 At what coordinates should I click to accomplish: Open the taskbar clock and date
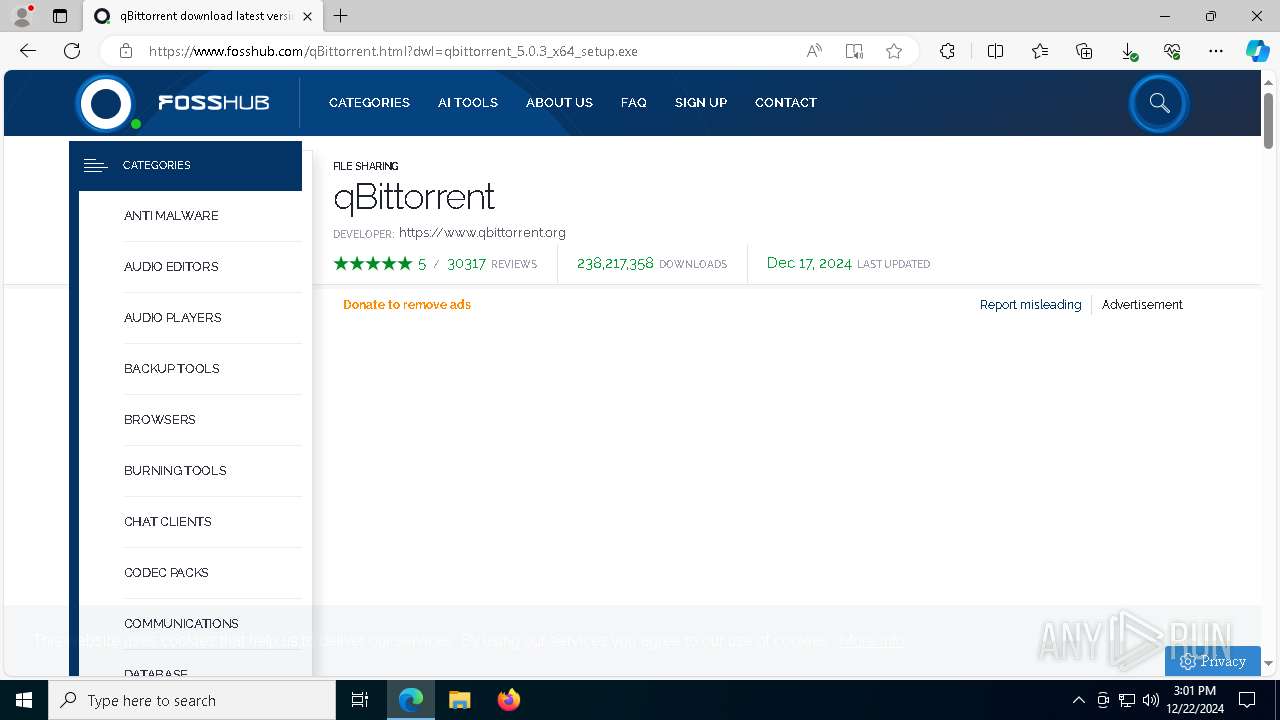(x=1194, y=700)
